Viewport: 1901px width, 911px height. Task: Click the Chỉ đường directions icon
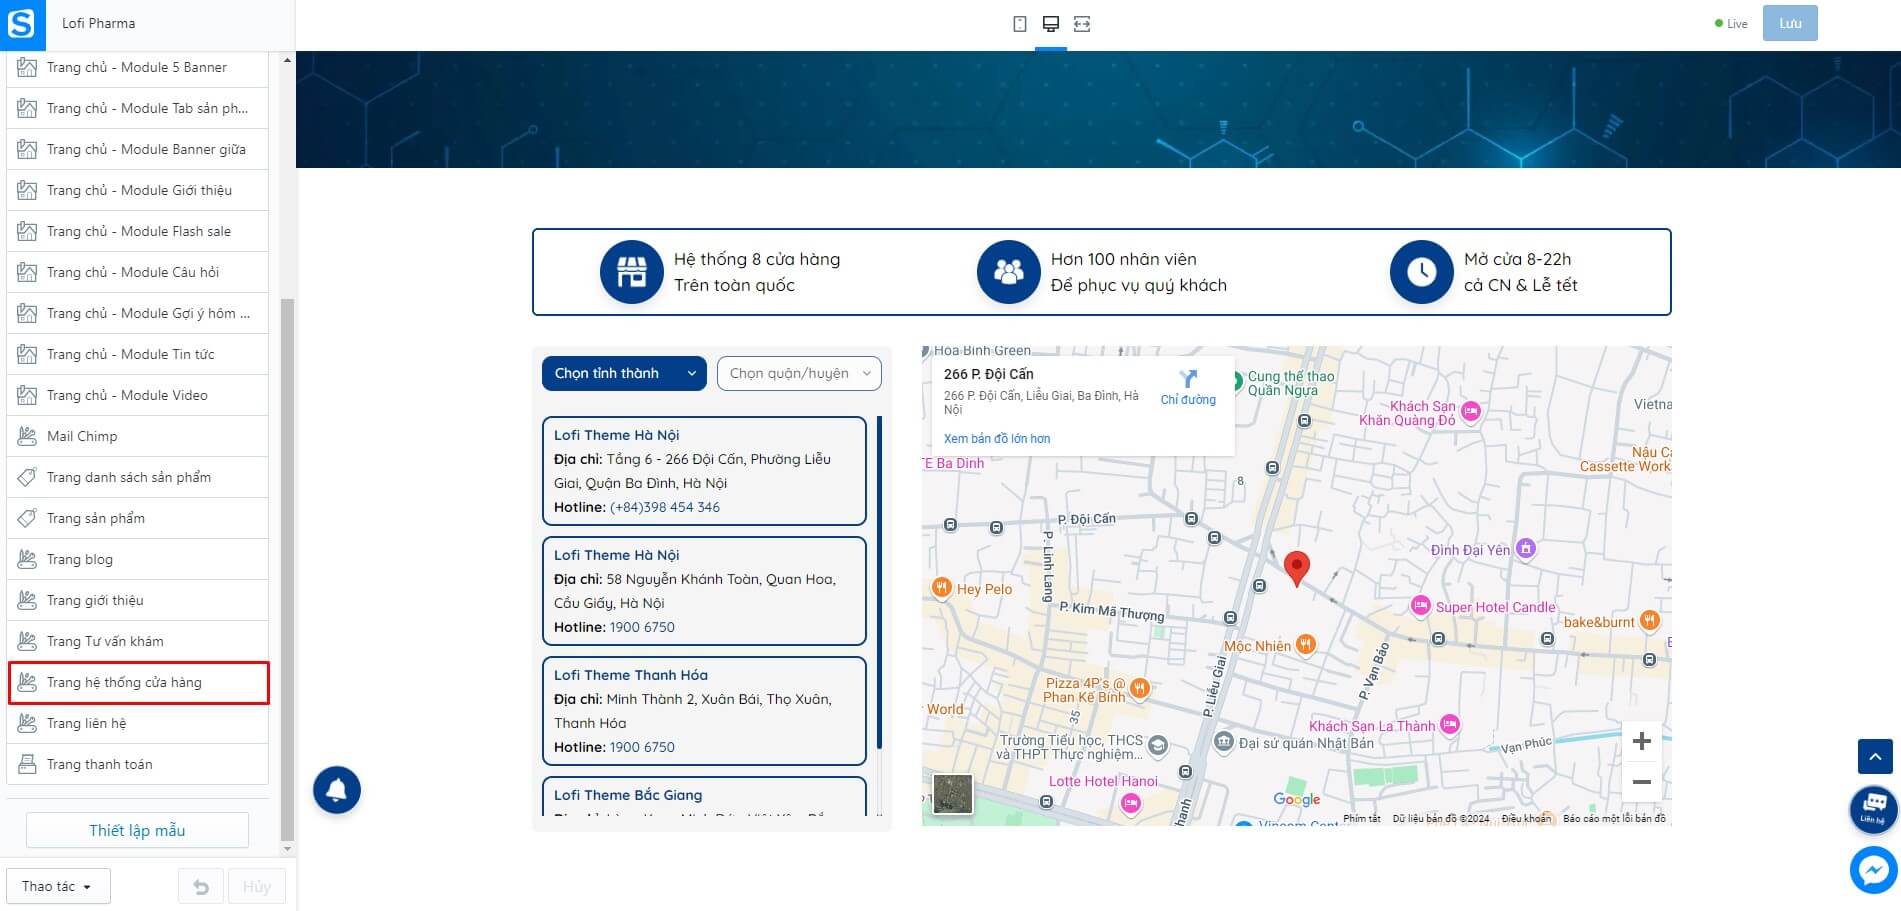[x=1188, y=379]
